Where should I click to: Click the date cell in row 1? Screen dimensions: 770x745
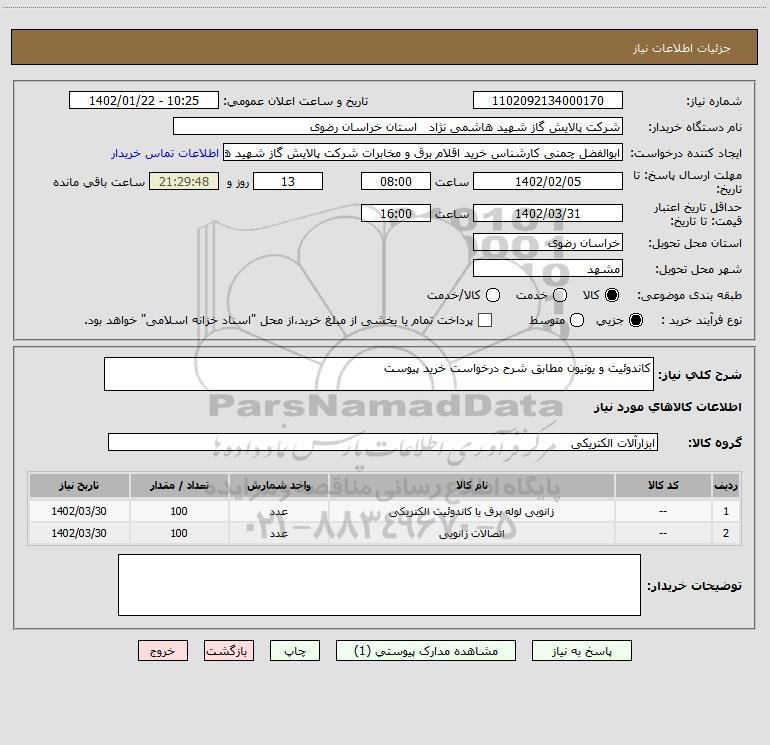tap(79, 511)
